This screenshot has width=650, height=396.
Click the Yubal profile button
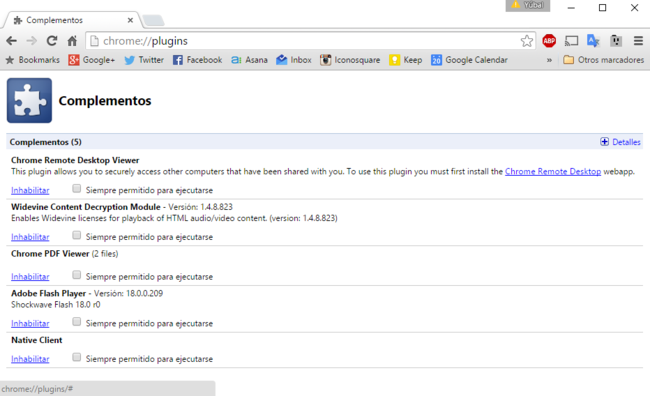pyautogui.click(x=528, y=5)
